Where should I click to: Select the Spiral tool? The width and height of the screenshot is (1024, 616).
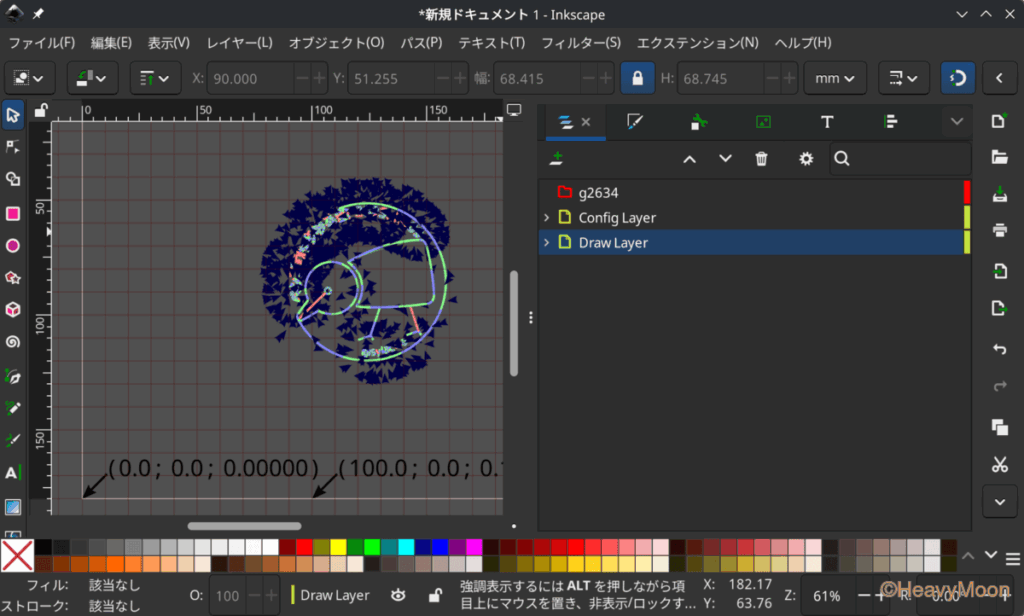tap(13, 342)
